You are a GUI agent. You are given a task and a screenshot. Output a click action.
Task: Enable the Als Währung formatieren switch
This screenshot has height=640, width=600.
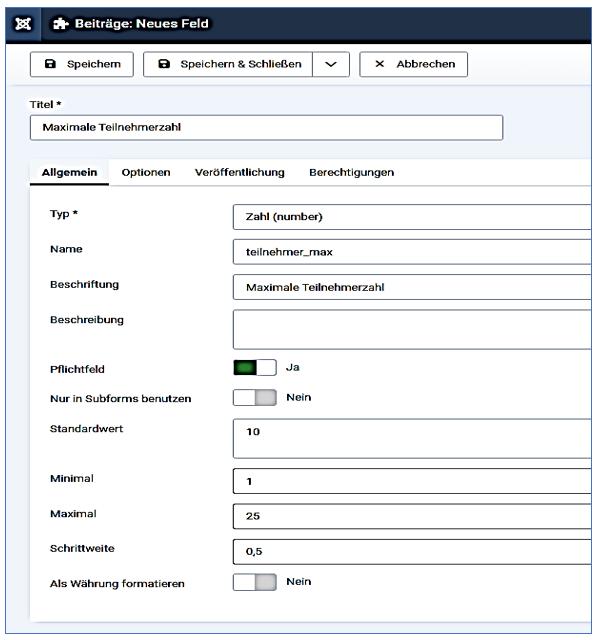(252, 582)
